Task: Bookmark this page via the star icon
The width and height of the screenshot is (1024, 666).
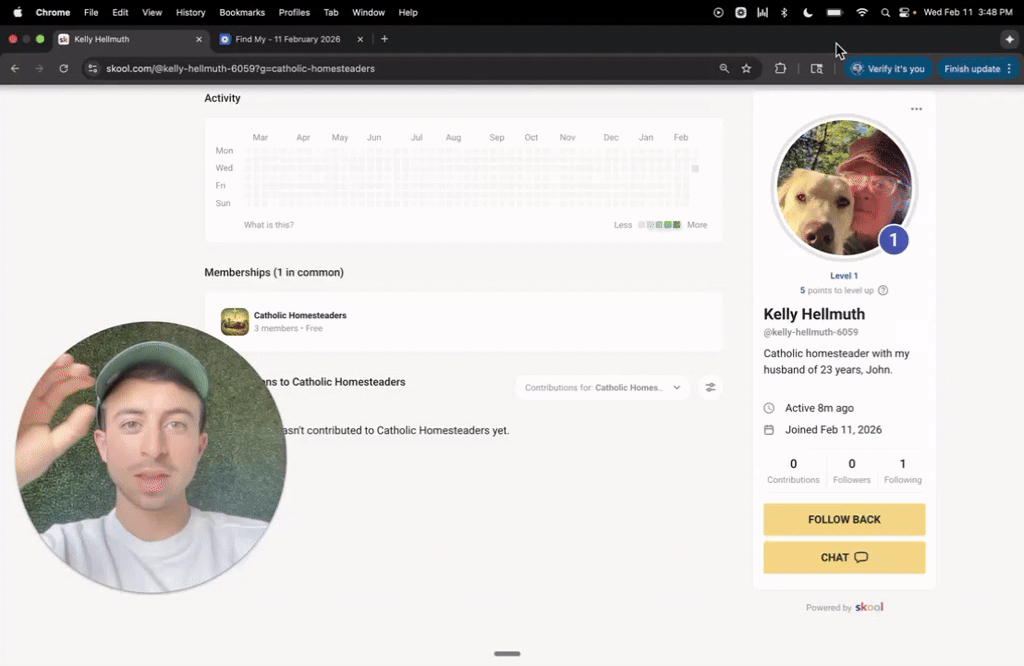Action: pos(746,68)
